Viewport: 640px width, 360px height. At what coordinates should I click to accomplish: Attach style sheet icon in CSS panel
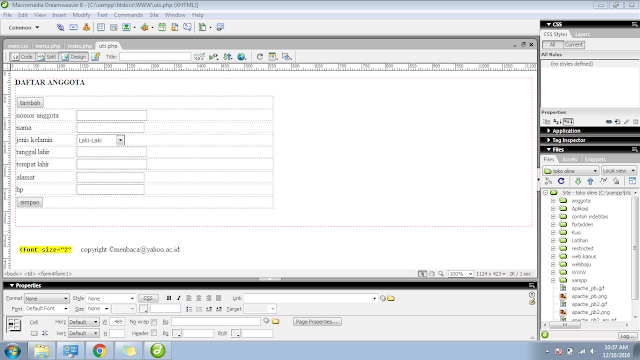point(609,122)
